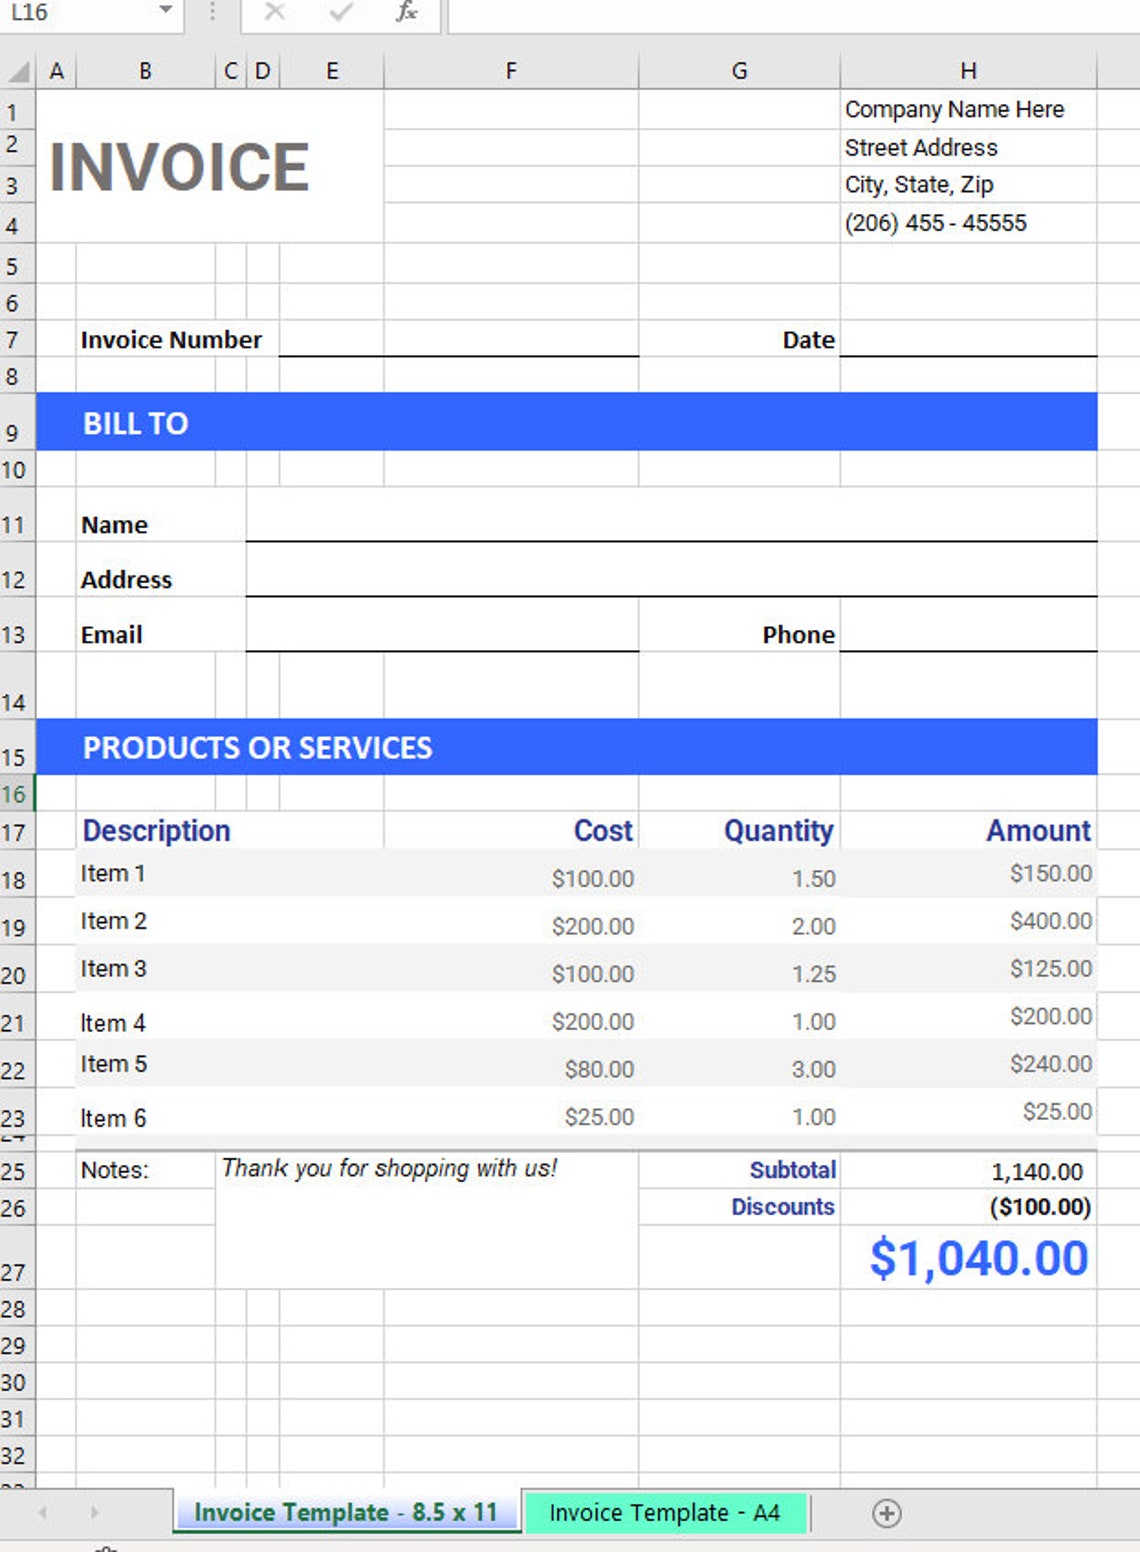
Task: Click the Add new sheet (+) icon
Action: (886, 1513)
